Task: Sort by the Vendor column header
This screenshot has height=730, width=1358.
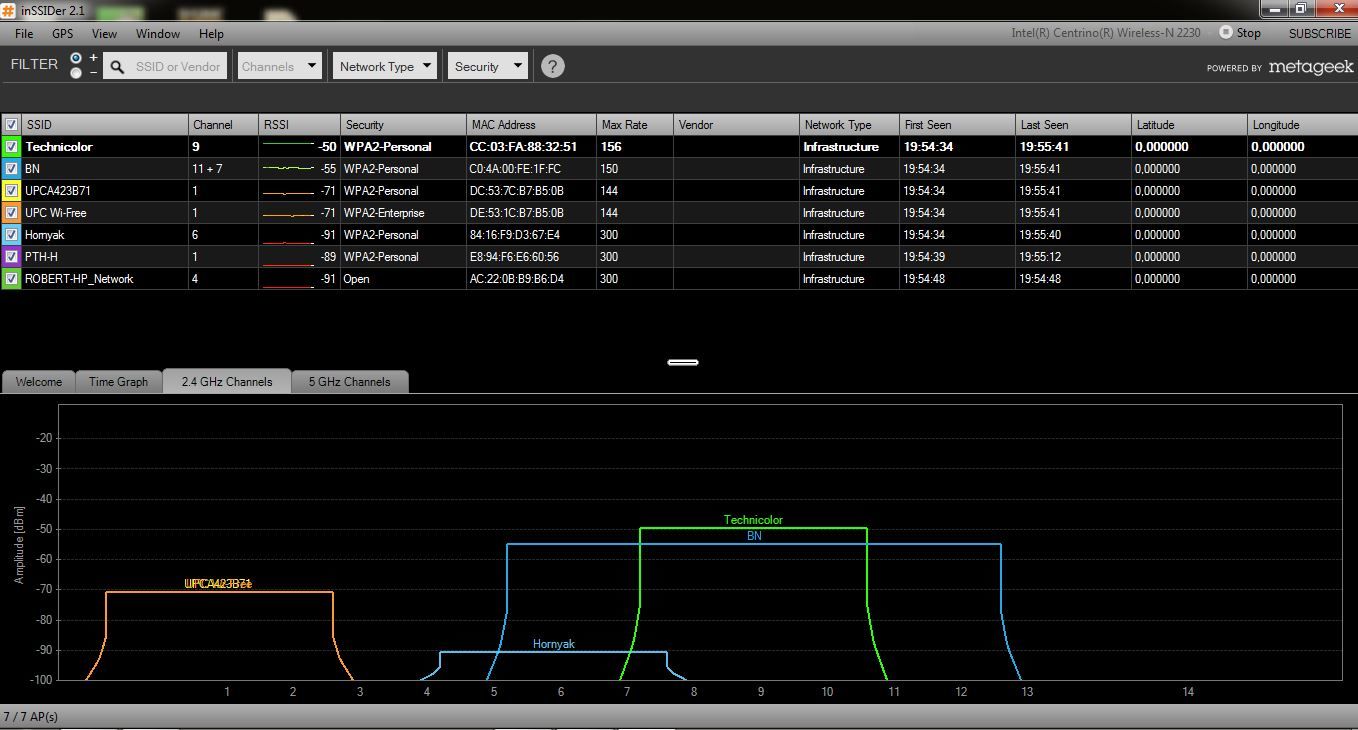Action: [x=736, y=125]
